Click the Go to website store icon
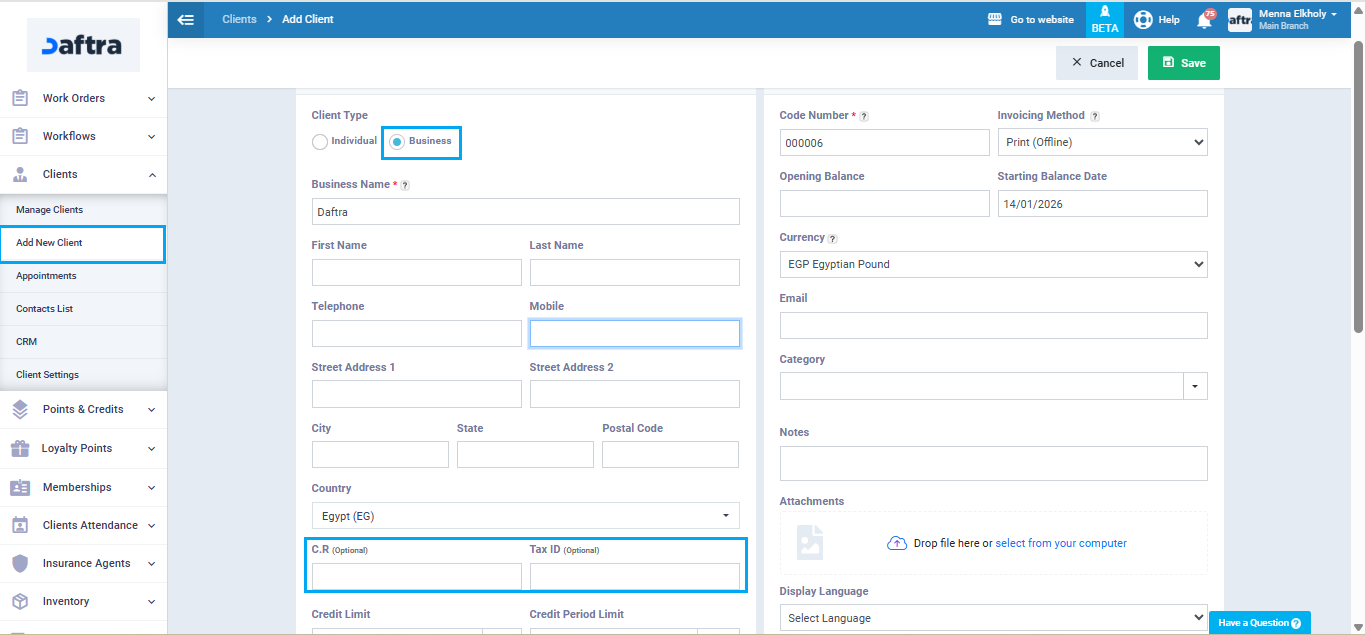The width and height of the screenshot is (1365, 635). coord(994,19)
